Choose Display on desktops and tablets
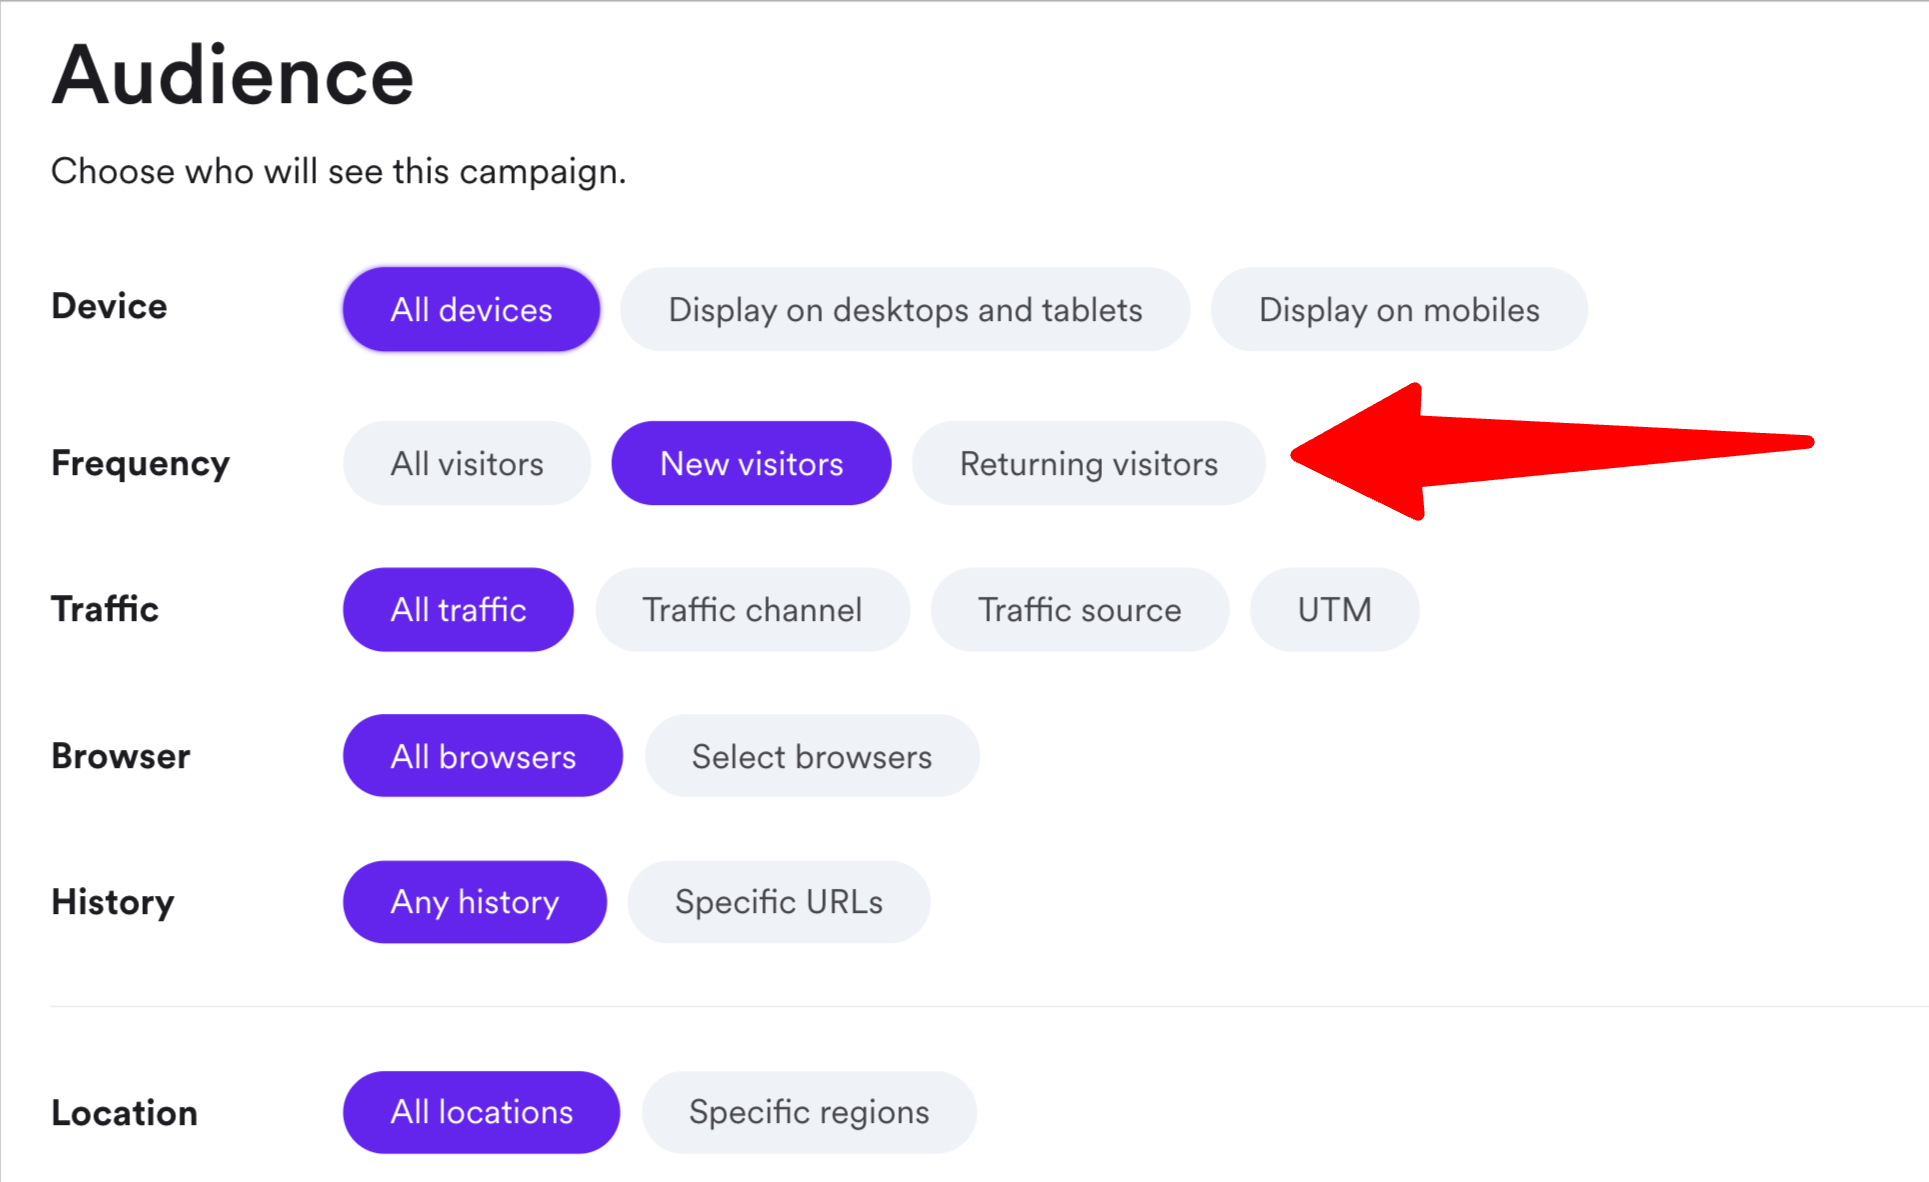This screenshot has height=1182, width=1929. 905,310
